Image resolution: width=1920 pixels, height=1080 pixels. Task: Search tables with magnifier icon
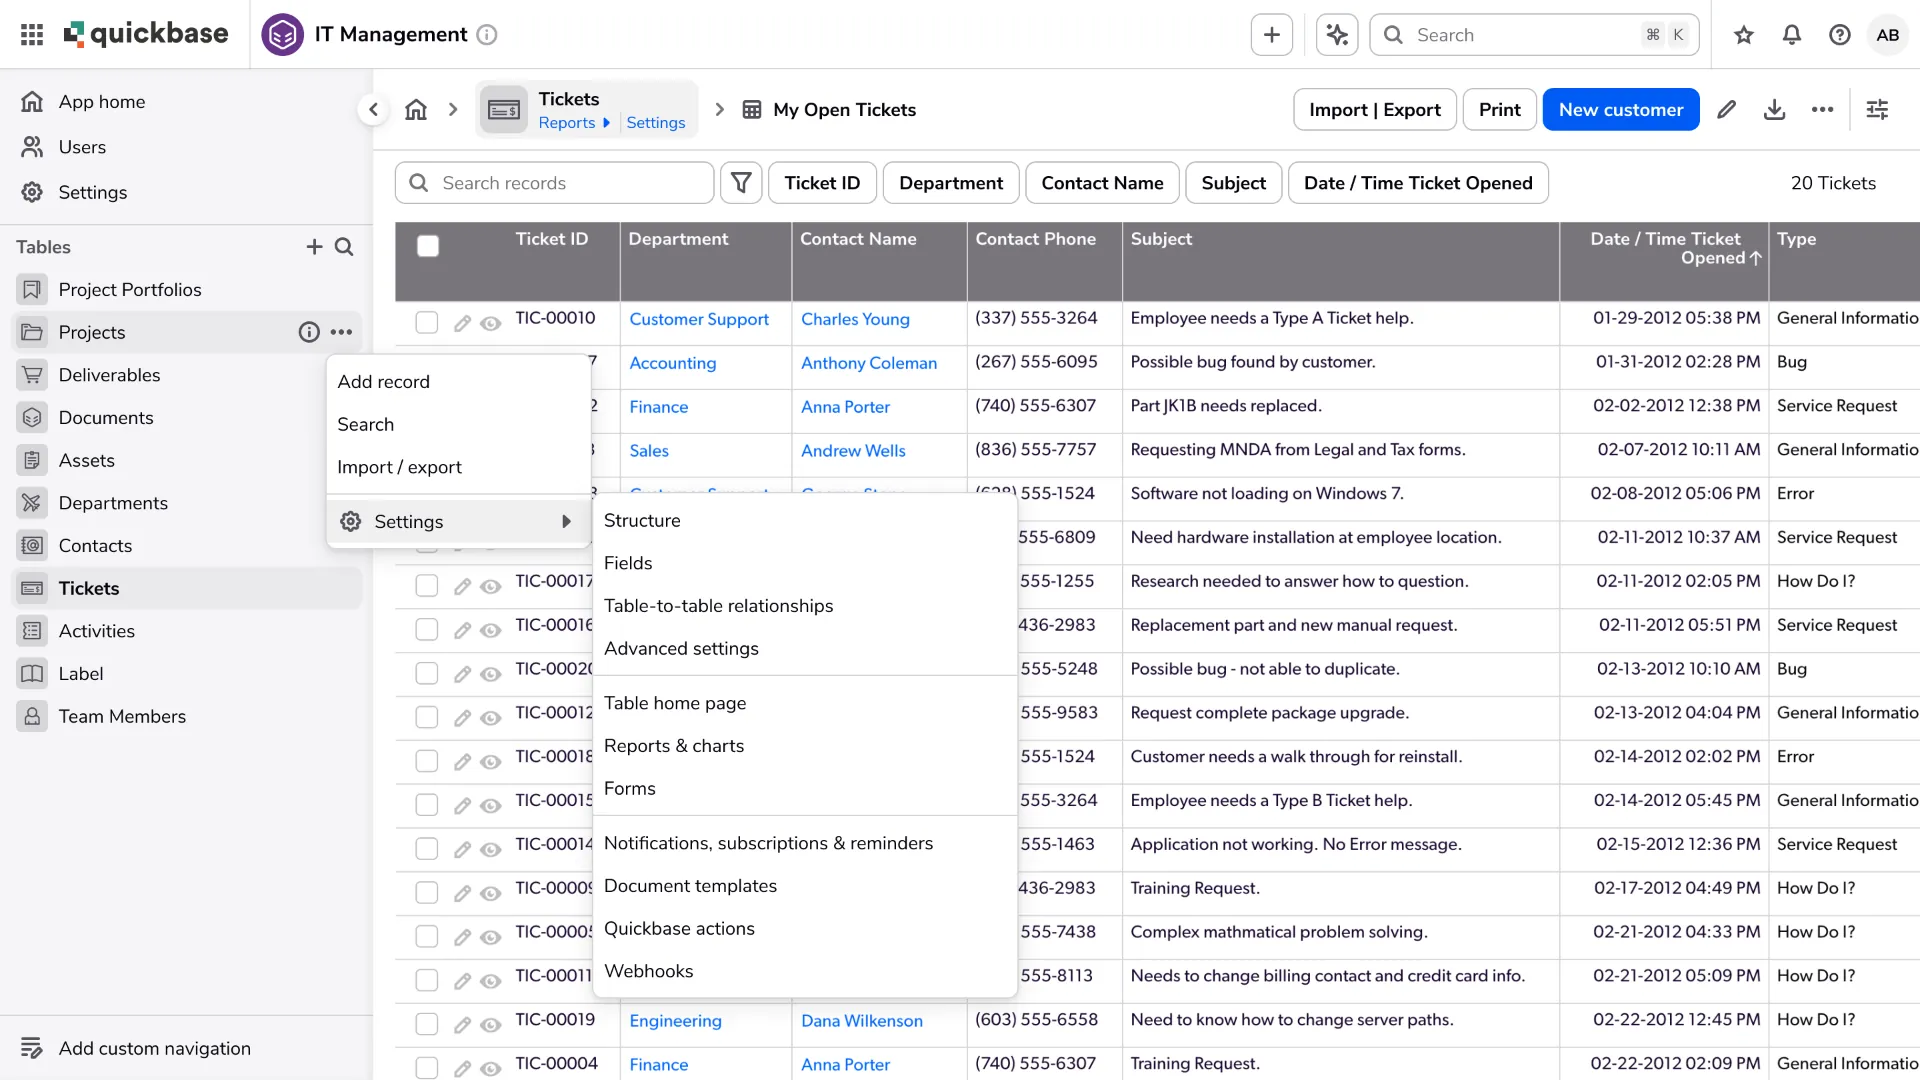[x=344, y=247]
